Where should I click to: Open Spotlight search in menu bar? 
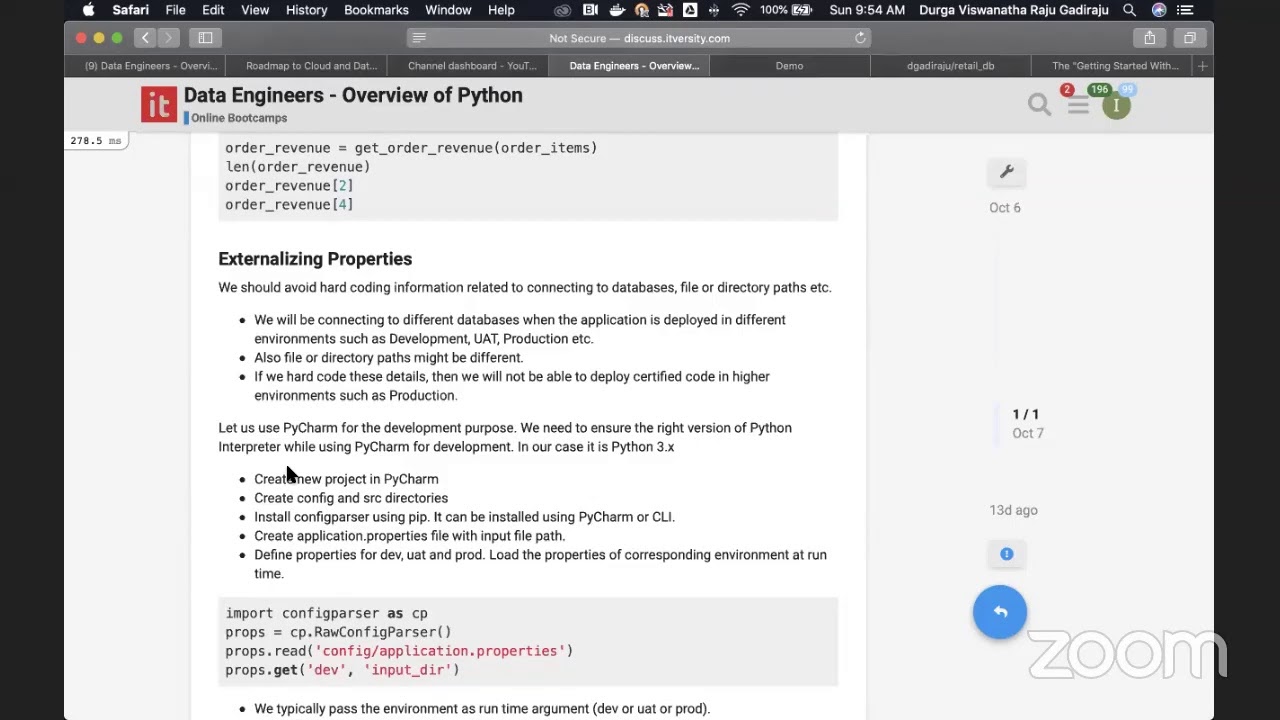click(1129, 10)
